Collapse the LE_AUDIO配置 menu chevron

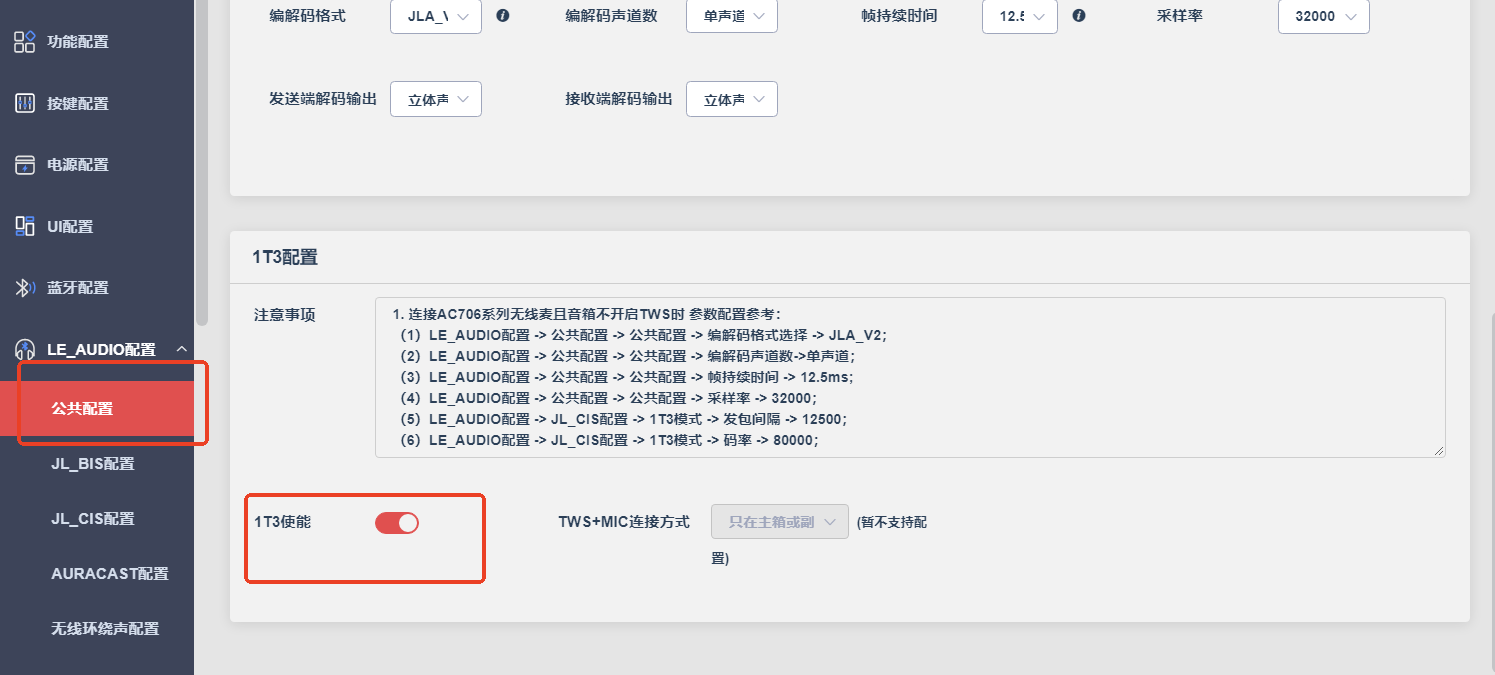[x=181, y=349]
